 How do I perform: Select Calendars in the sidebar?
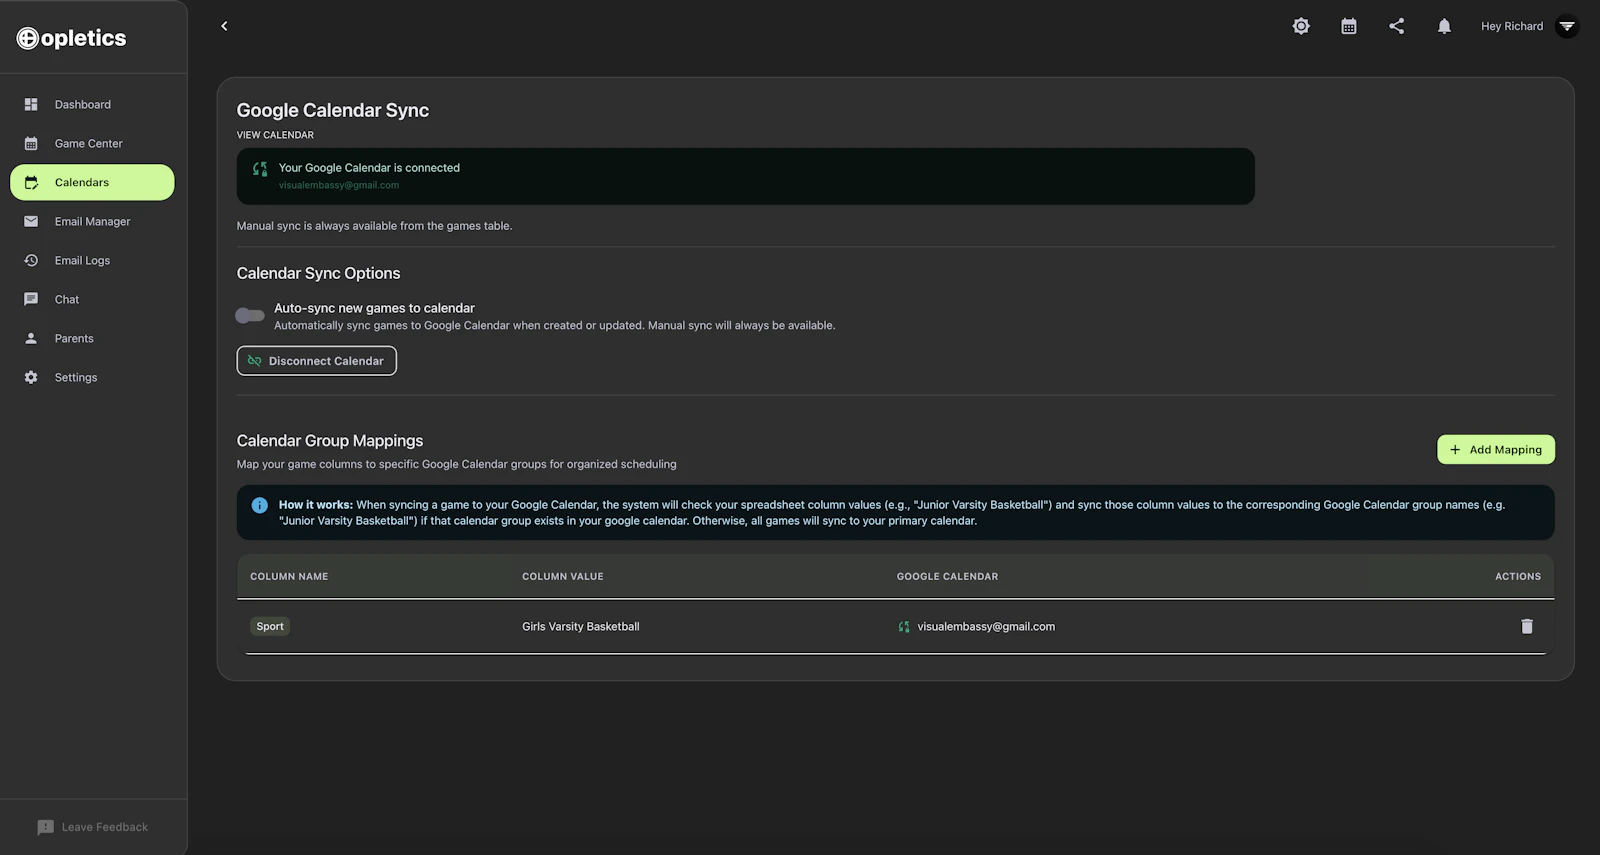[92, 182]
